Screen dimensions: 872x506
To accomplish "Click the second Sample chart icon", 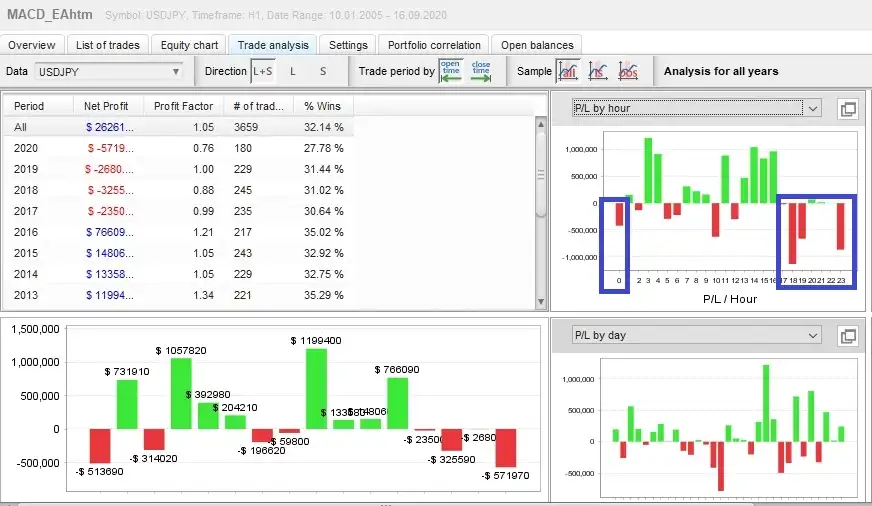I will [x=598, y=71].
